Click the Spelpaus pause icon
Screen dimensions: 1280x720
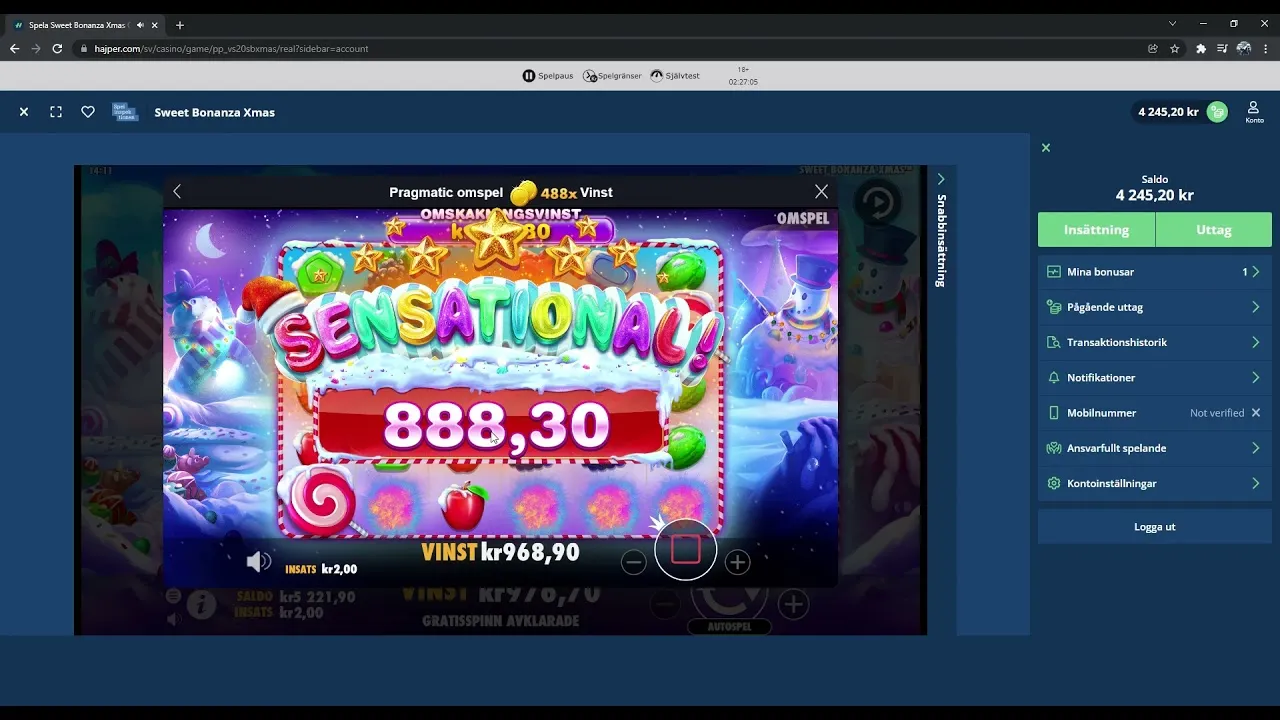[x=529, y=76]
